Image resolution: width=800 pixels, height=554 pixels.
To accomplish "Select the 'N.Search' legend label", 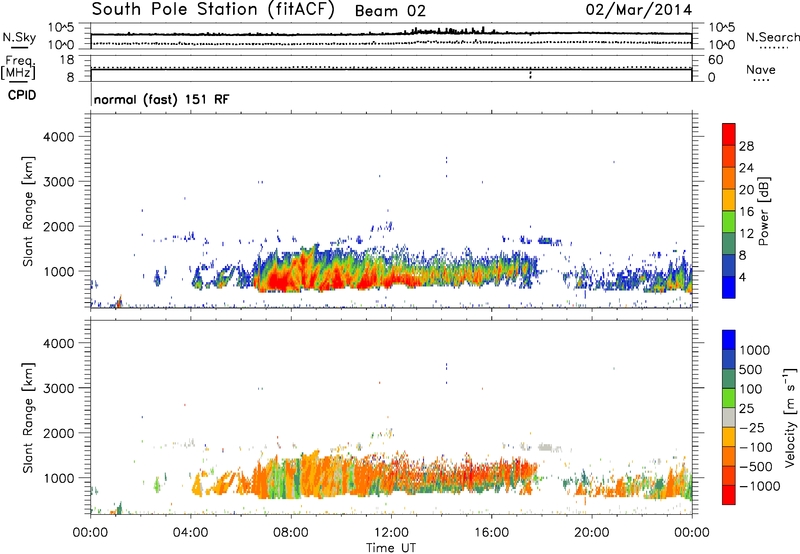I will point(772,37).
